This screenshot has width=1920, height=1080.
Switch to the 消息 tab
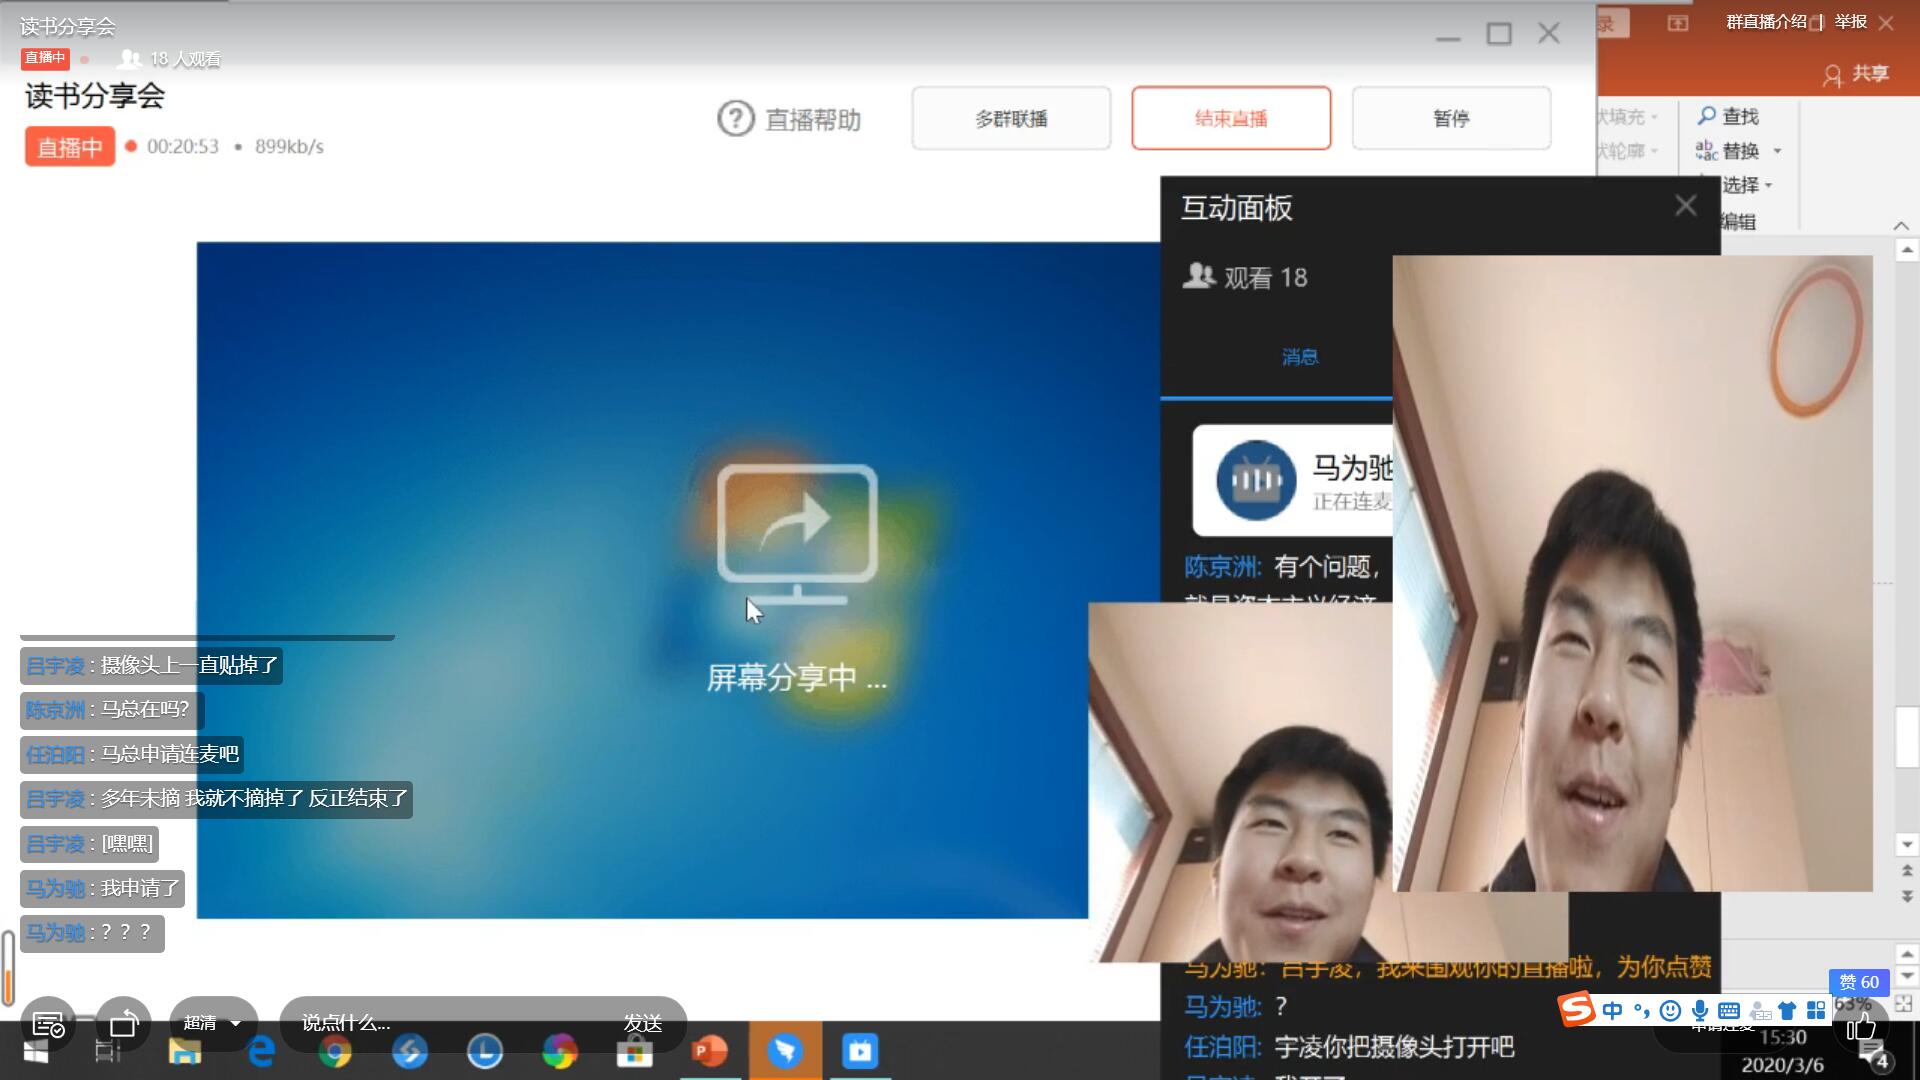1299,357
